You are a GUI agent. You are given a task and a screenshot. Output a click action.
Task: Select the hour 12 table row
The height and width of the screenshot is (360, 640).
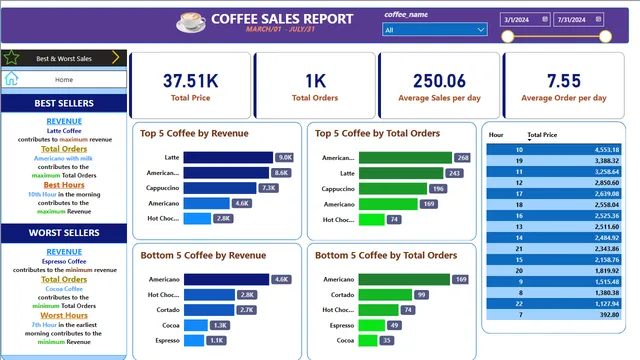tap(554, 182)
